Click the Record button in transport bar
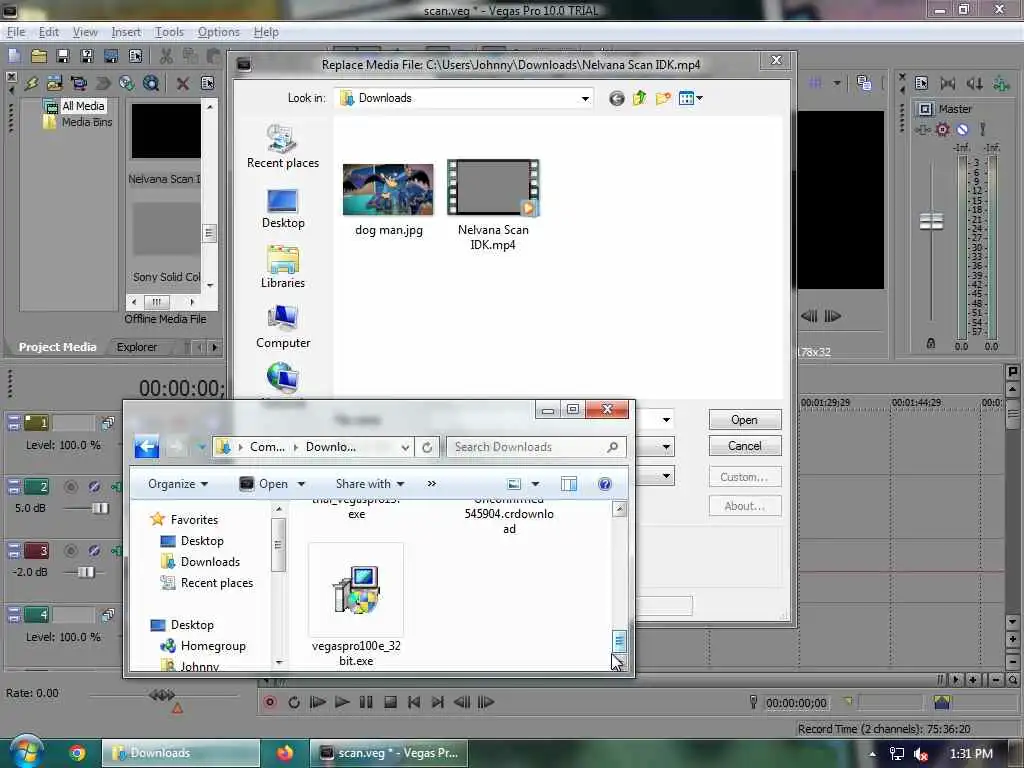The image size is (1024, 768). [x=270, y=702]
